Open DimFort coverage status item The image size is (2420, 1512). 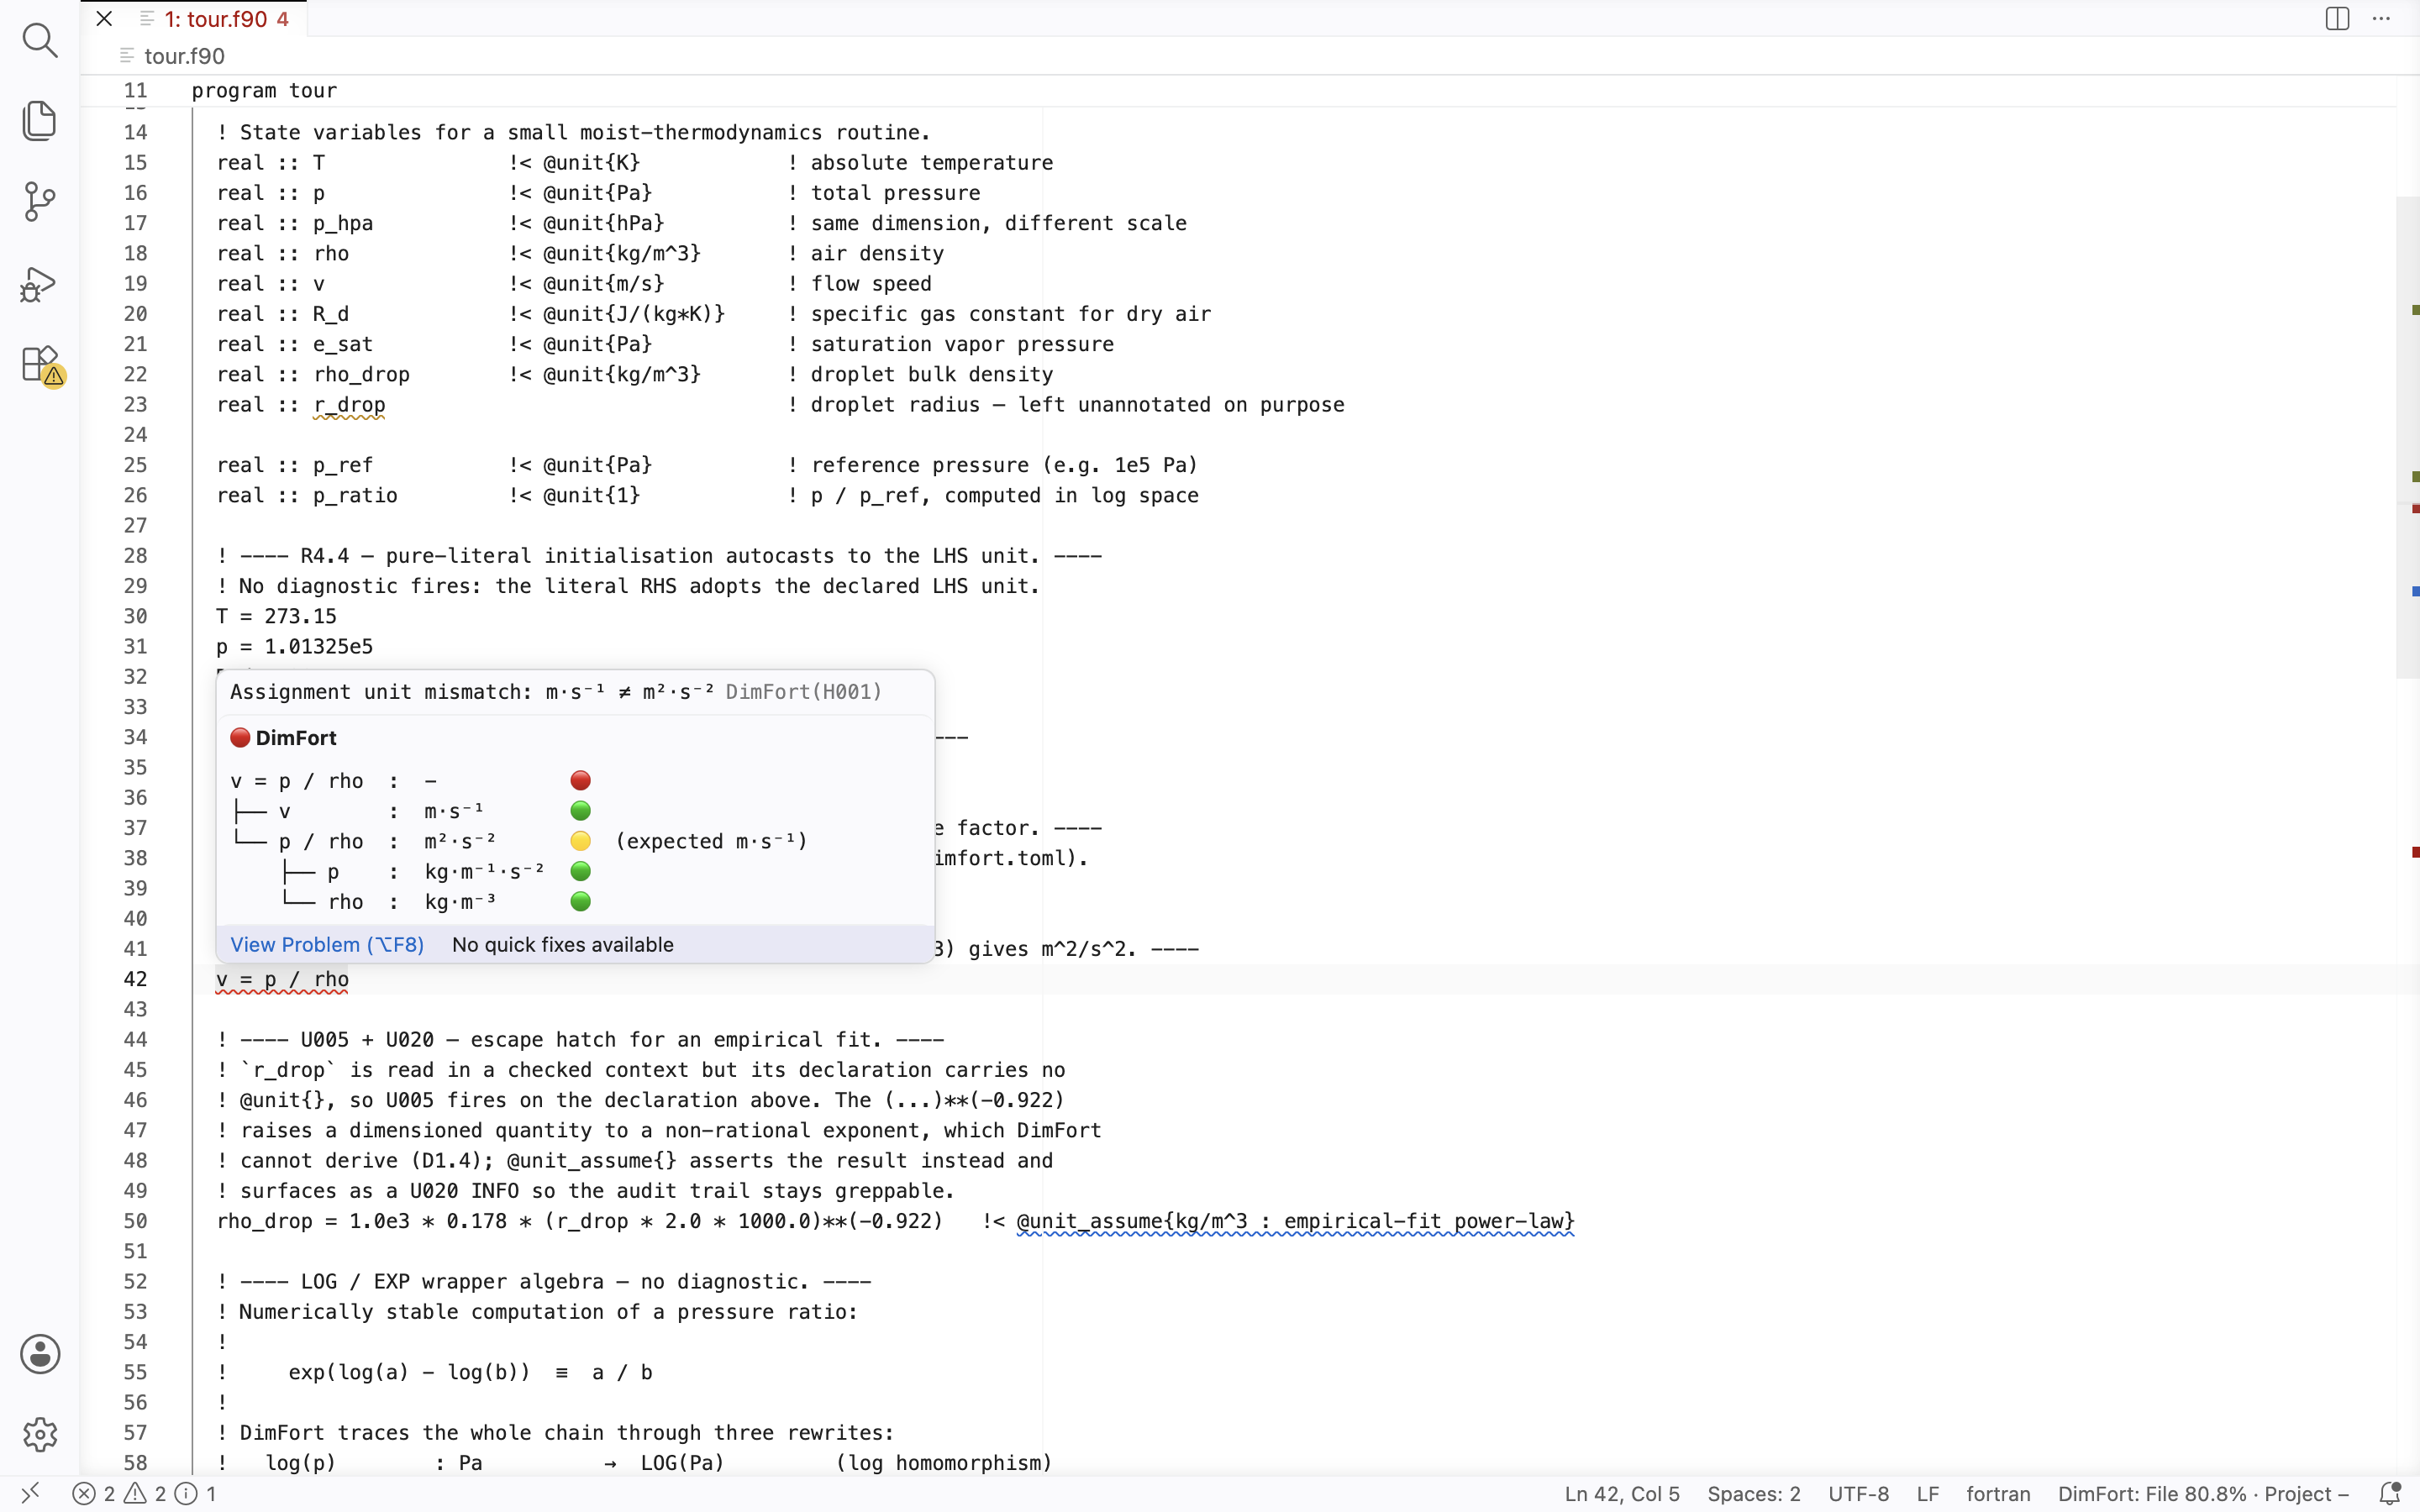[x=2203, y=1494]
